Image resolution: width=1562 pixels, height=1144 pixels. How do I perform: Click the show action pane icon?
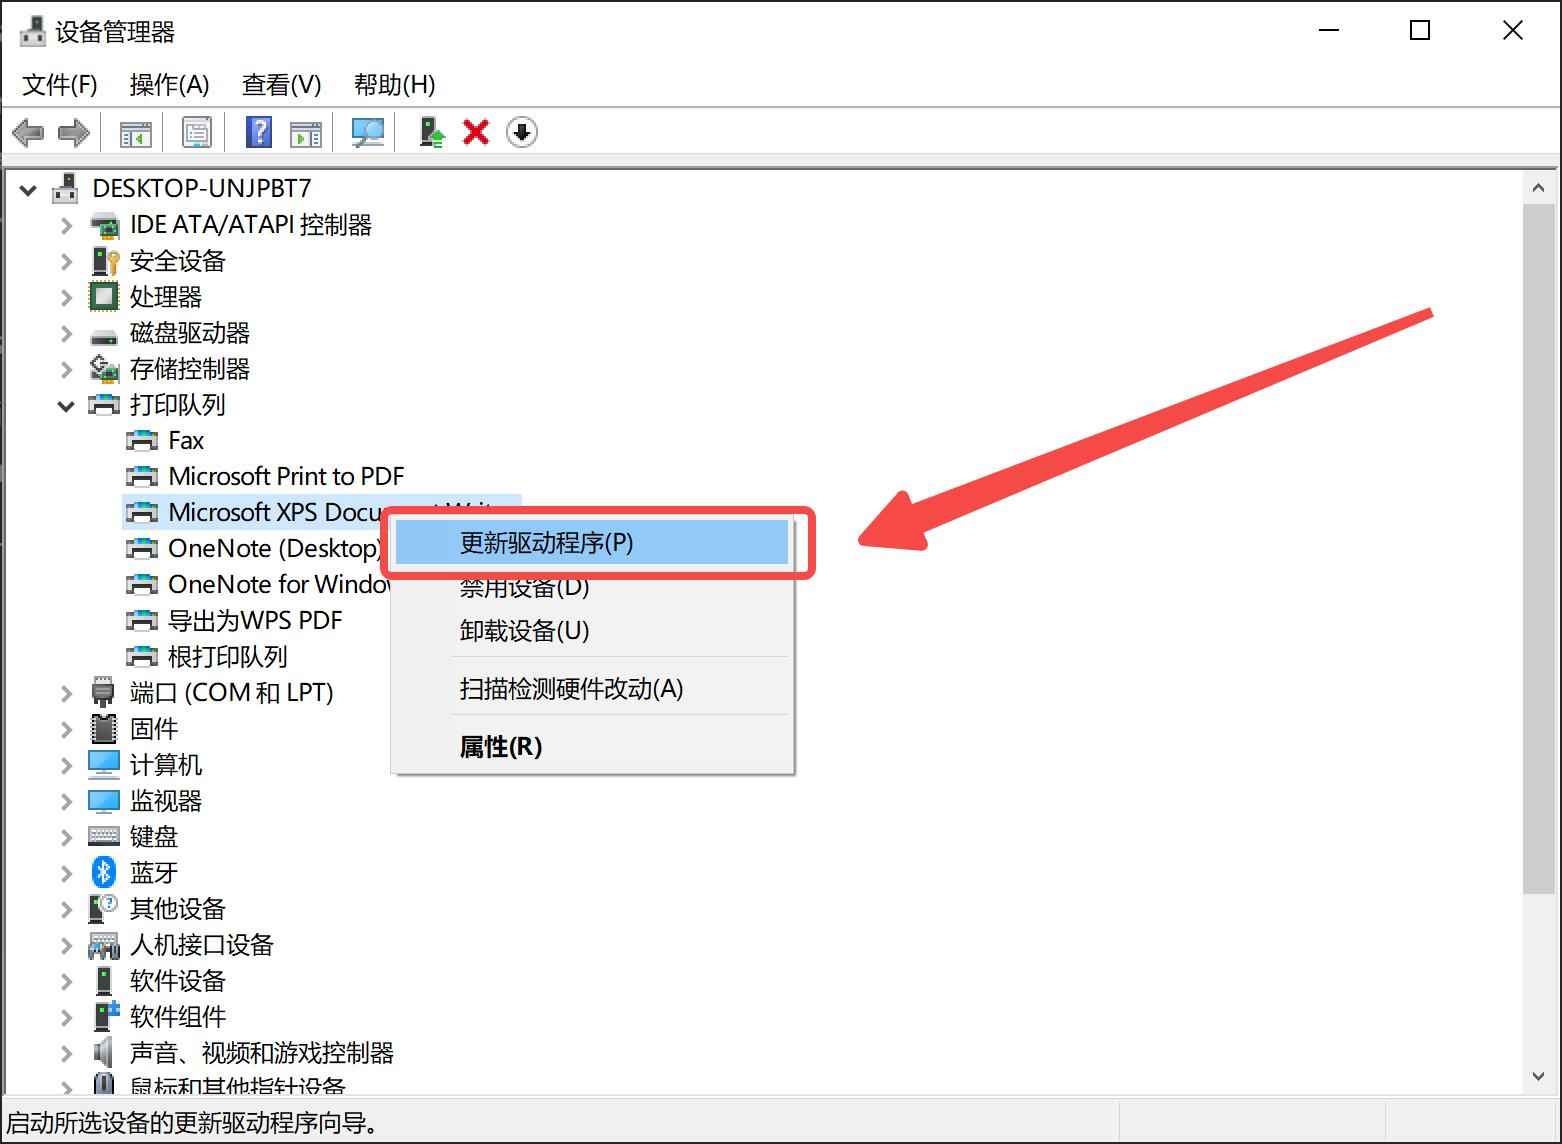[307, 132]
